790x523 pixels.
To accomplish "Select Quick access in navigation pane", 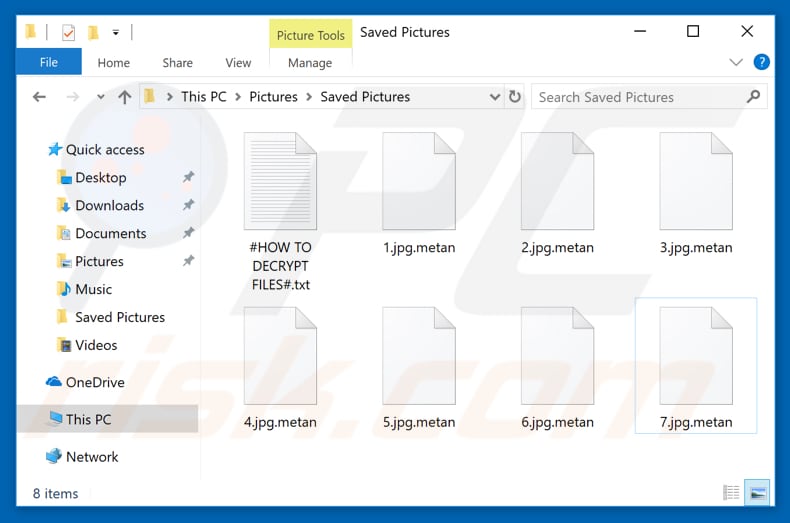I will click(x=96, y=150).
